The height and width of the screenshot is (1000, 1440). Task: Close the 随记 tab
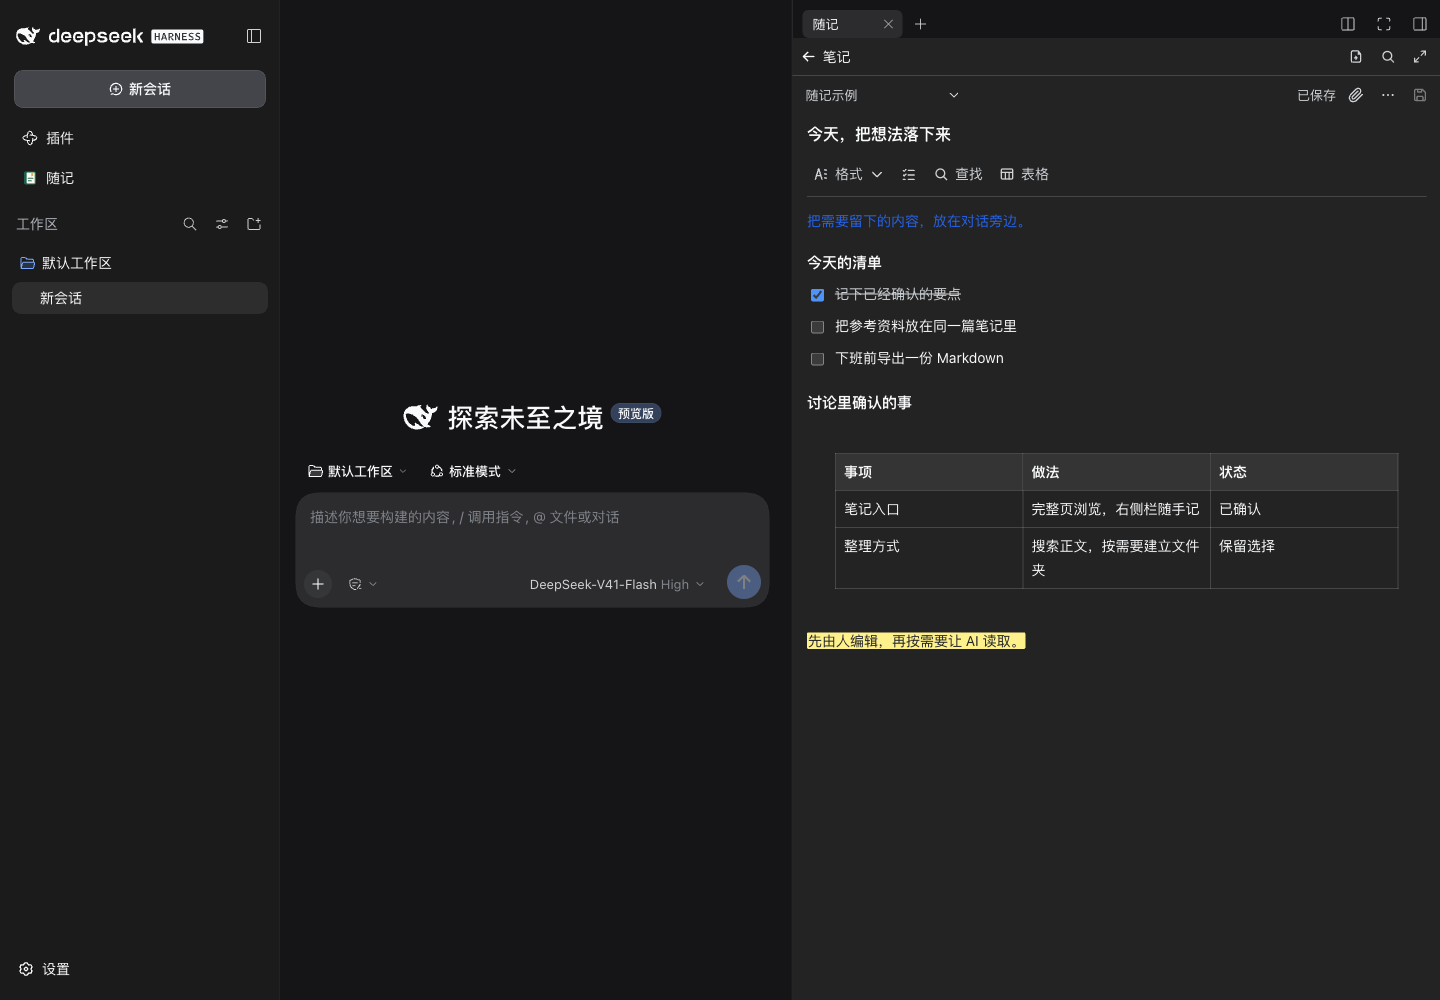[888, 24]
